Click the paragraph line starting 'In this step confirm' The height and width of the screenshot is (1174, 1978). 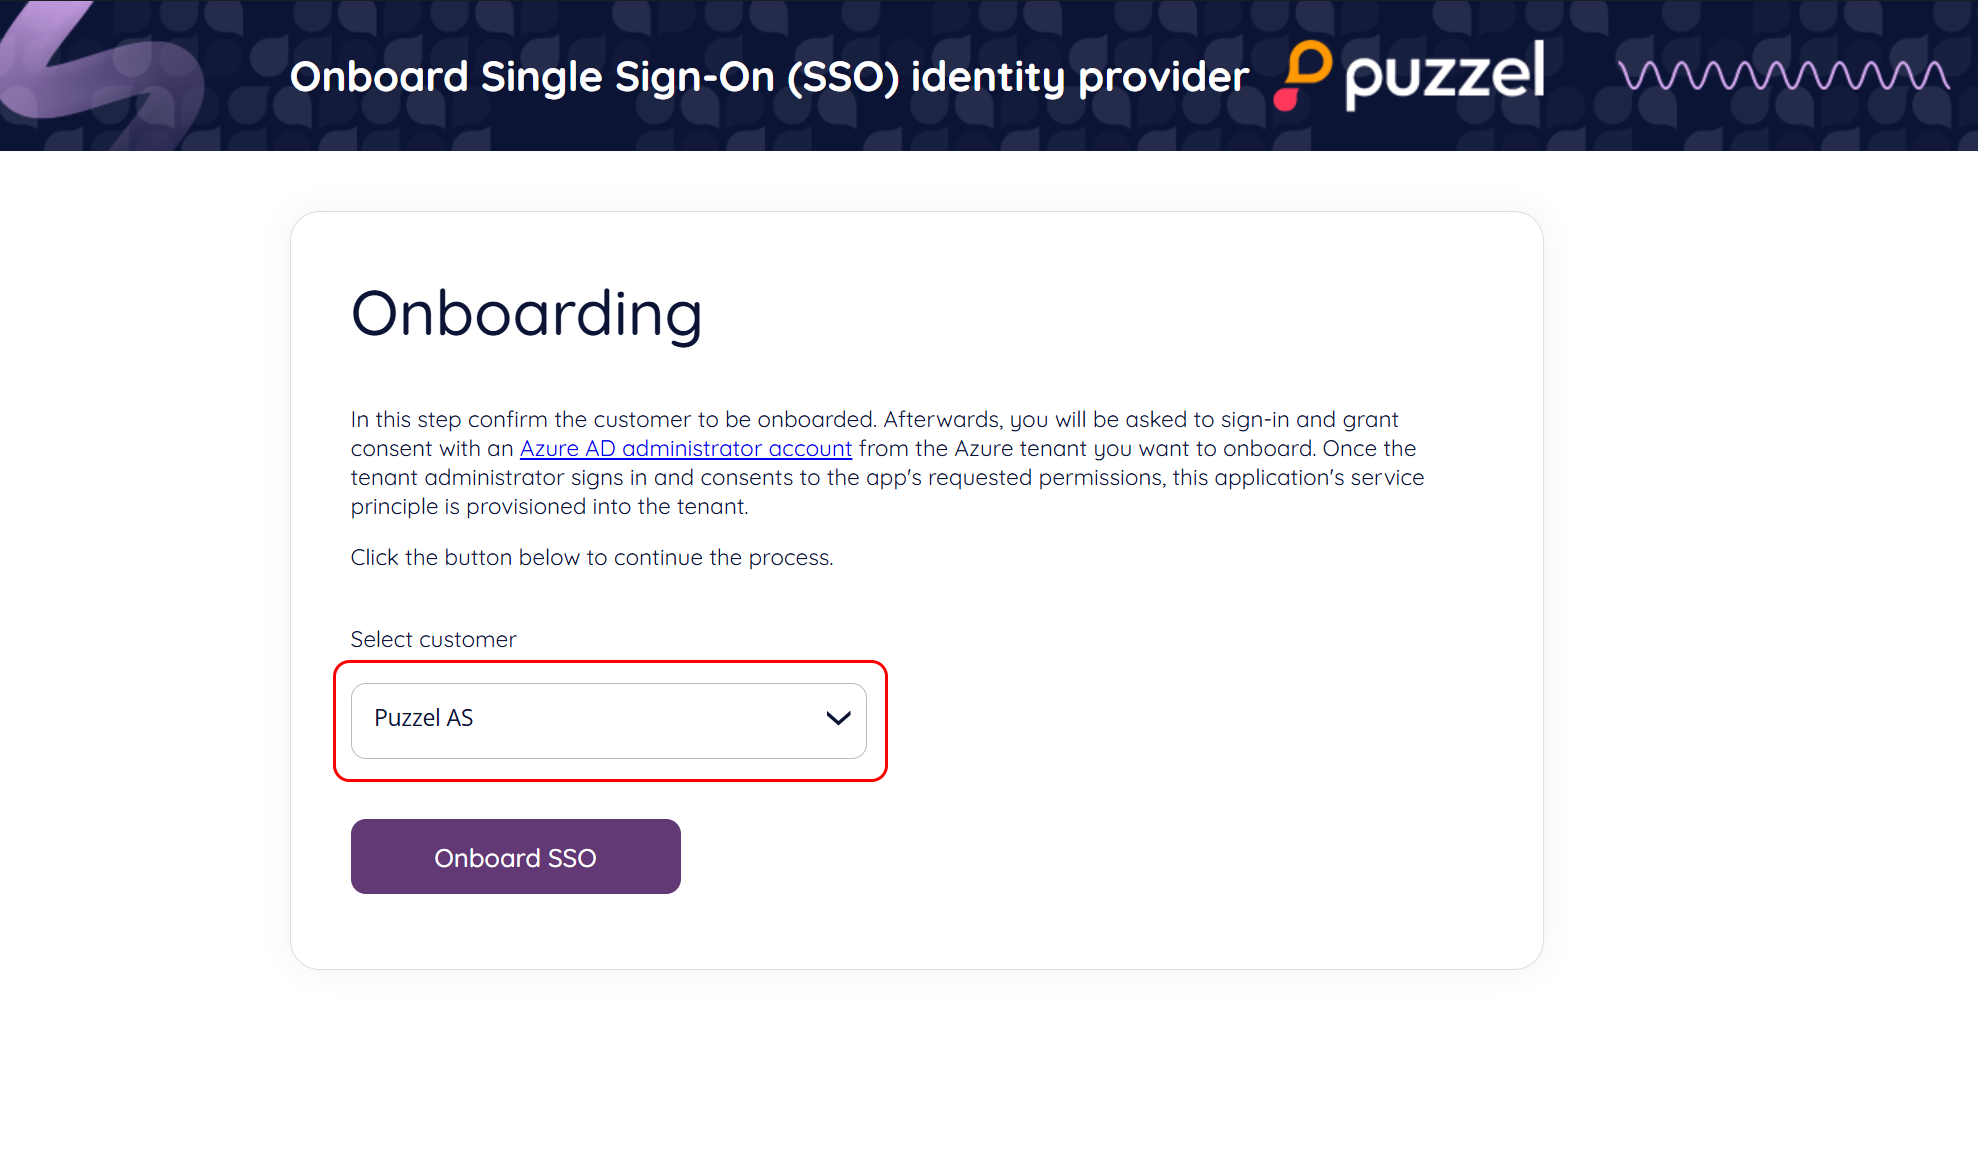[874, 420]
